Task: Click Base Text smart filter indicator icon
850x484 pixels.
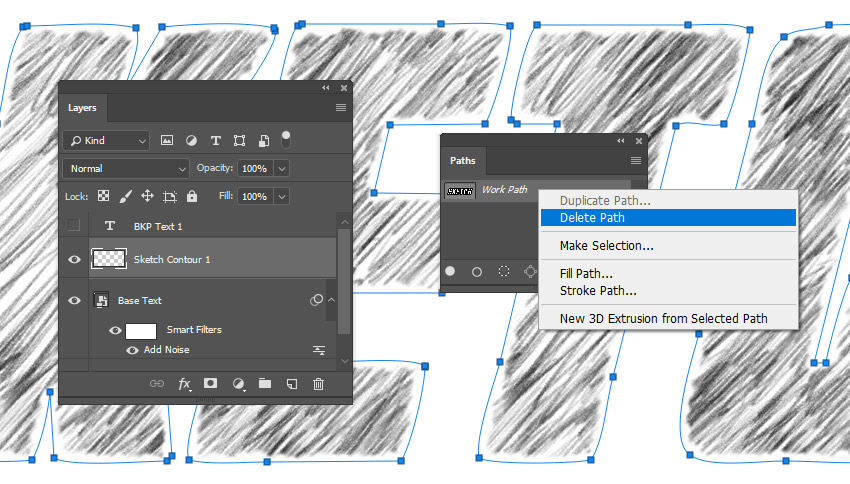Action: point(316,300)
